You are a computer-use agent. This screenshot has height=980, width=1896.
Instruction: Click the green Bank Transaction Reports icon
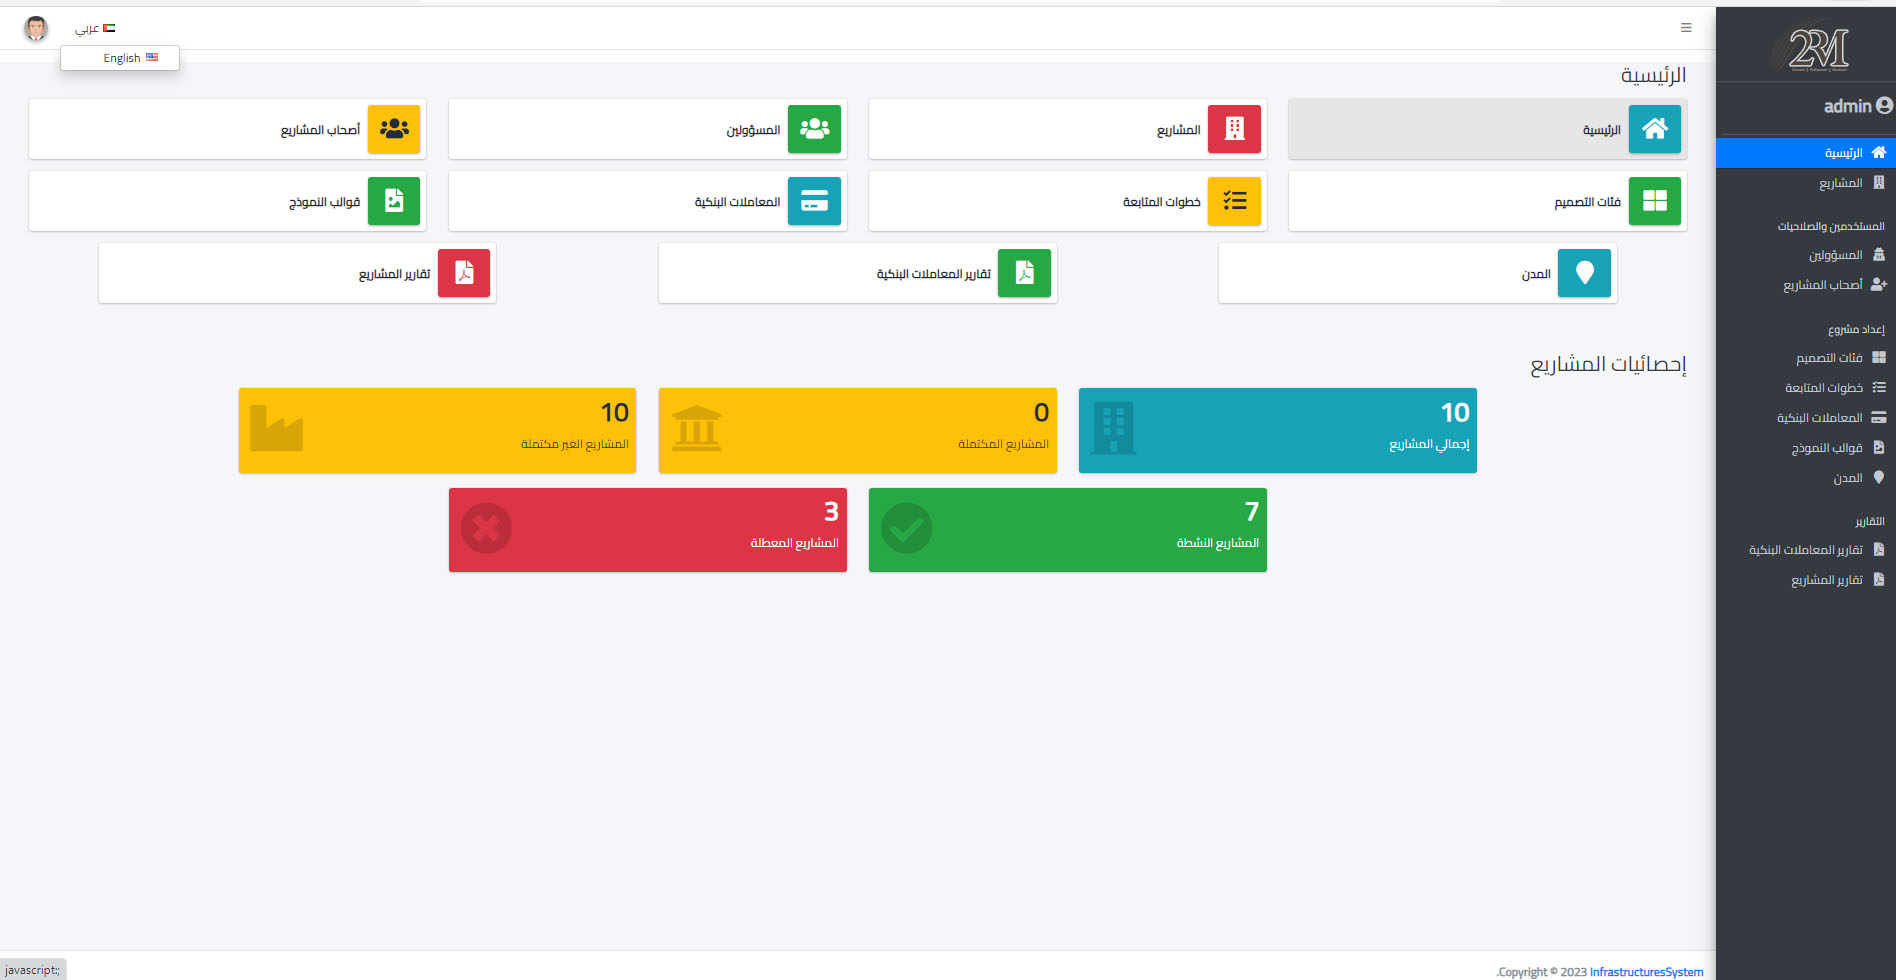[x=1024, y=273]
